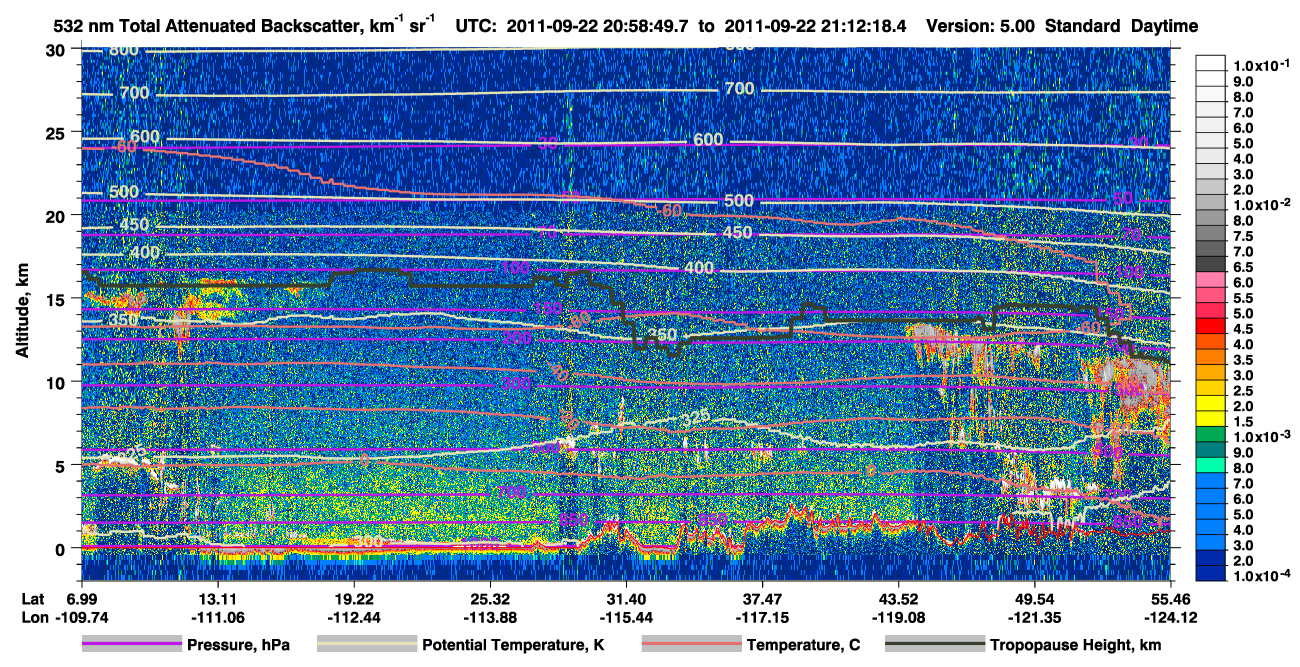Image resolution: width=1300 pixels, height=667 pixels.
Task: Click the longitude value -113.88
Action: click(489, 616)
